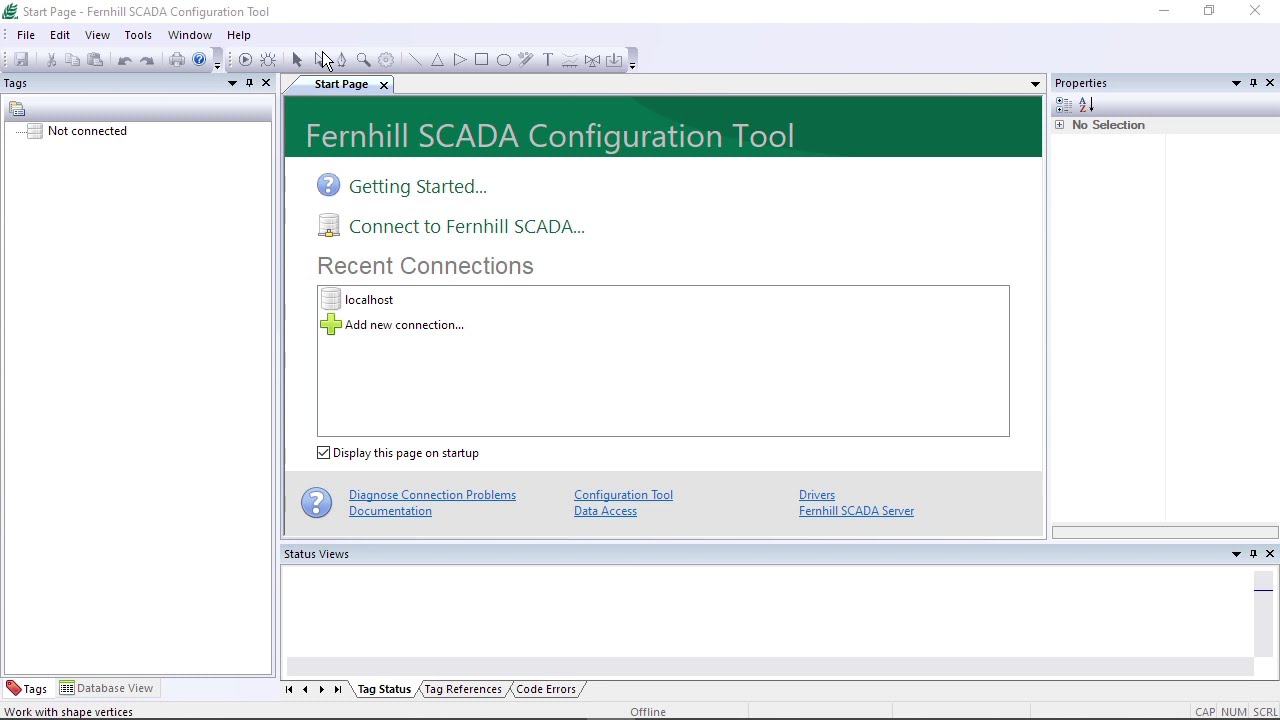Select the trend chart tool
This screenshot has height=720, width=1280.
pyautogui.click(x=570, y=60)
